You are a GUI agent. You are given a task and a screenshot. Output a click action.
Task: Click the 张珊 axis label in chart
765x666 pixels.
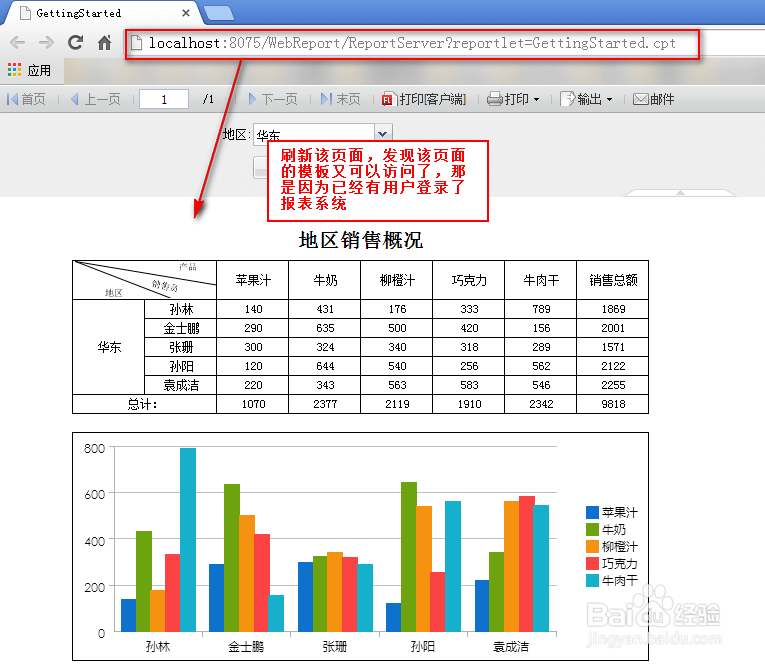(335, 647)
